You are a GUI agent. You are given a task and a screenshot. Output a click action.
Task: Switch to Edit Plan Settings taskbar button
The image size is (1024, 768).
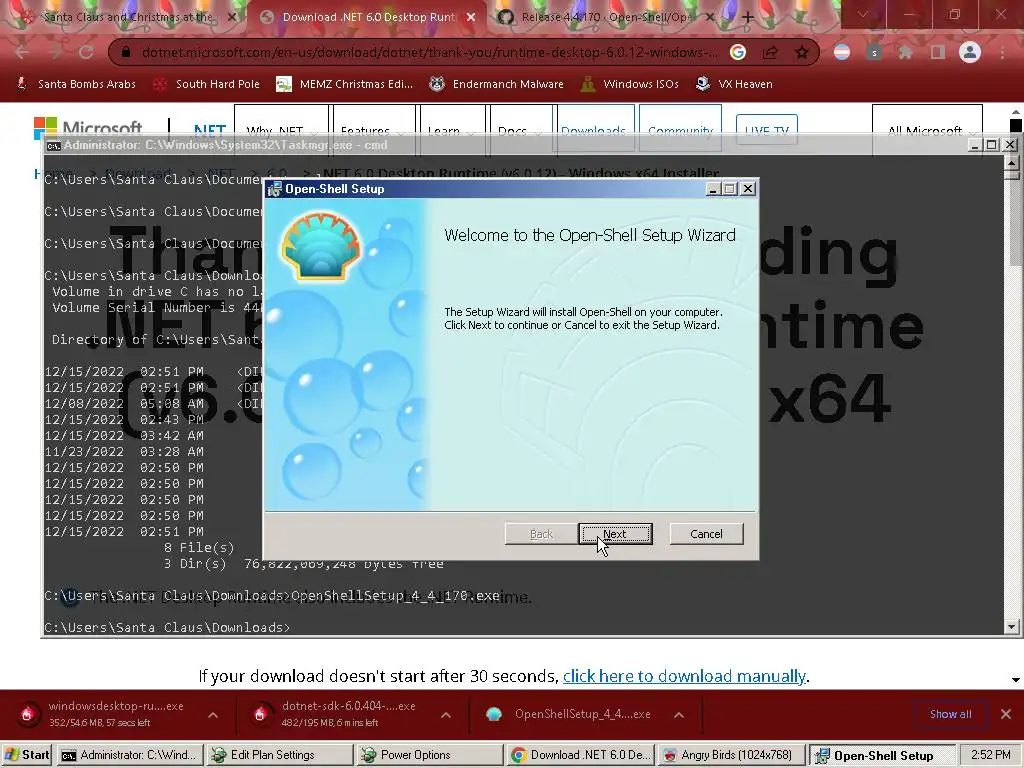(x=280, y=755)
